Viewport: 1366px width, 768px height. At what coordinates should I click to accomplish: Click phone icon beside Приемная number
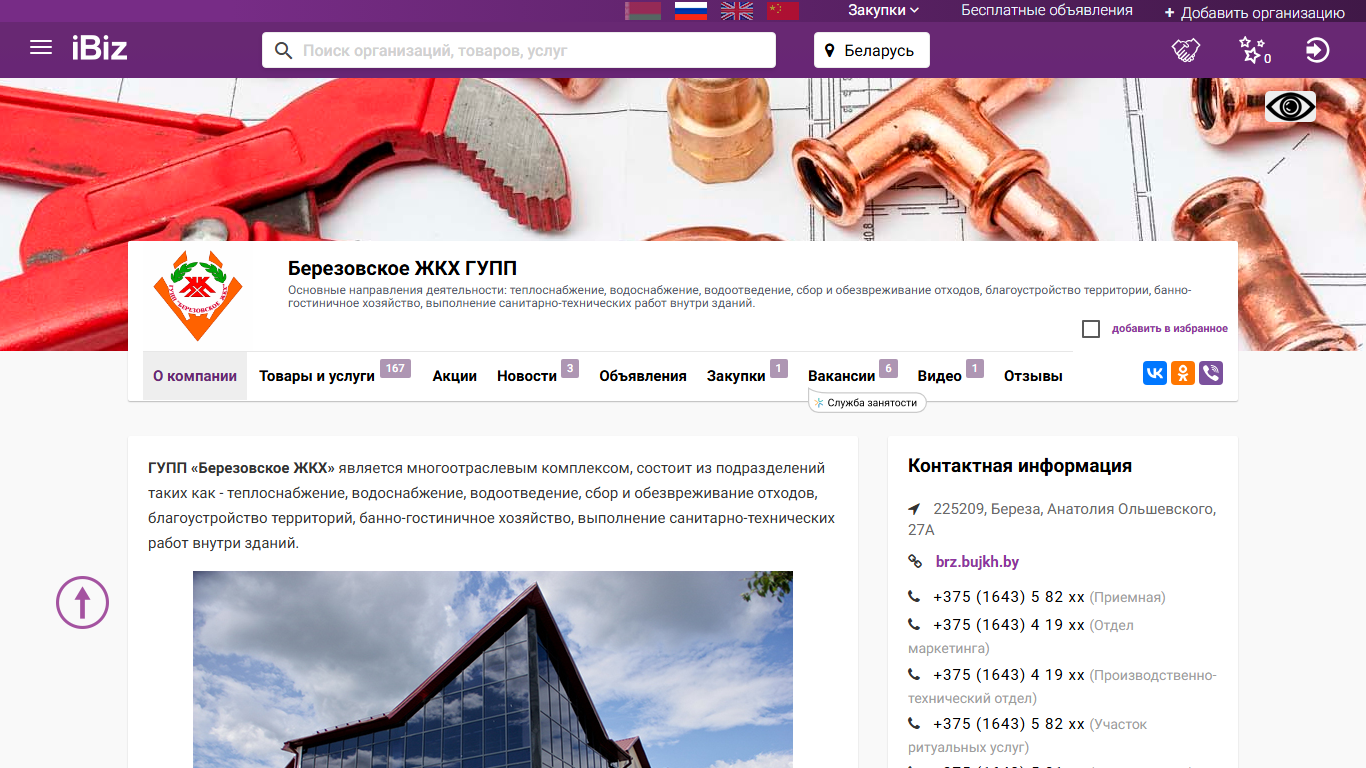click(914, 597)
